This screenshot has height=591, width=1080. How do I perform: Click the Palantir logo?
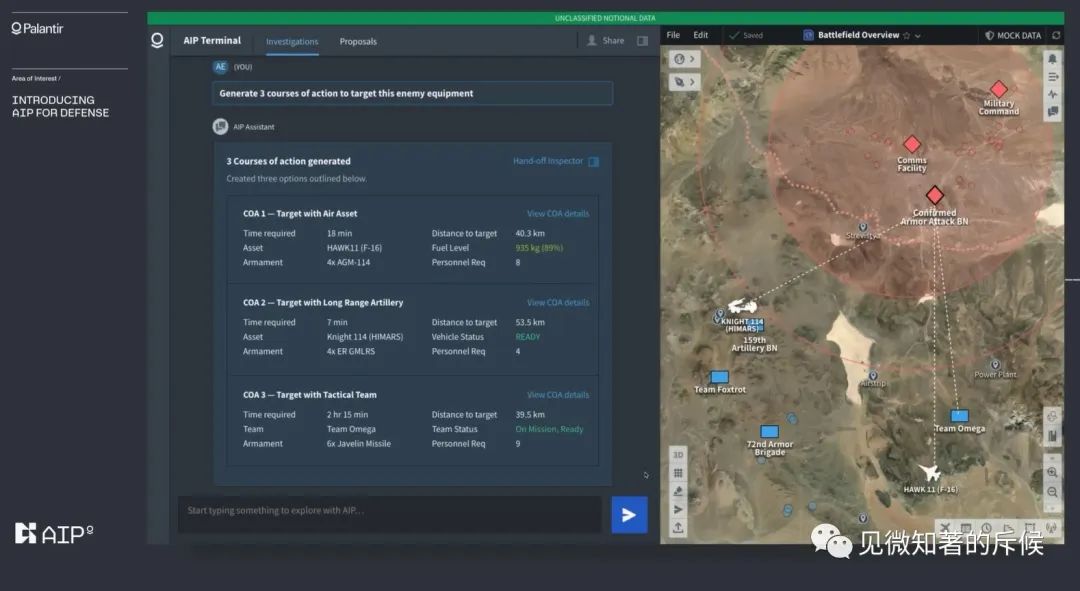37,28
